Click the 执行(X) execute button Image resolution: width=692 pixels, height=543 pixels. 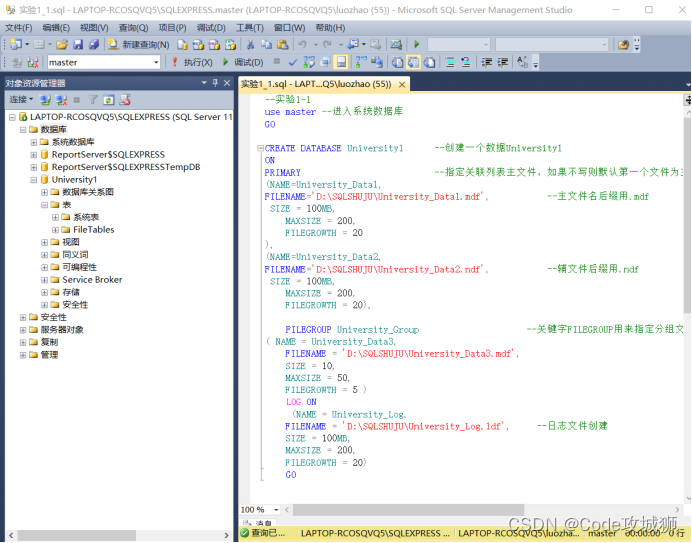[192, 62]
